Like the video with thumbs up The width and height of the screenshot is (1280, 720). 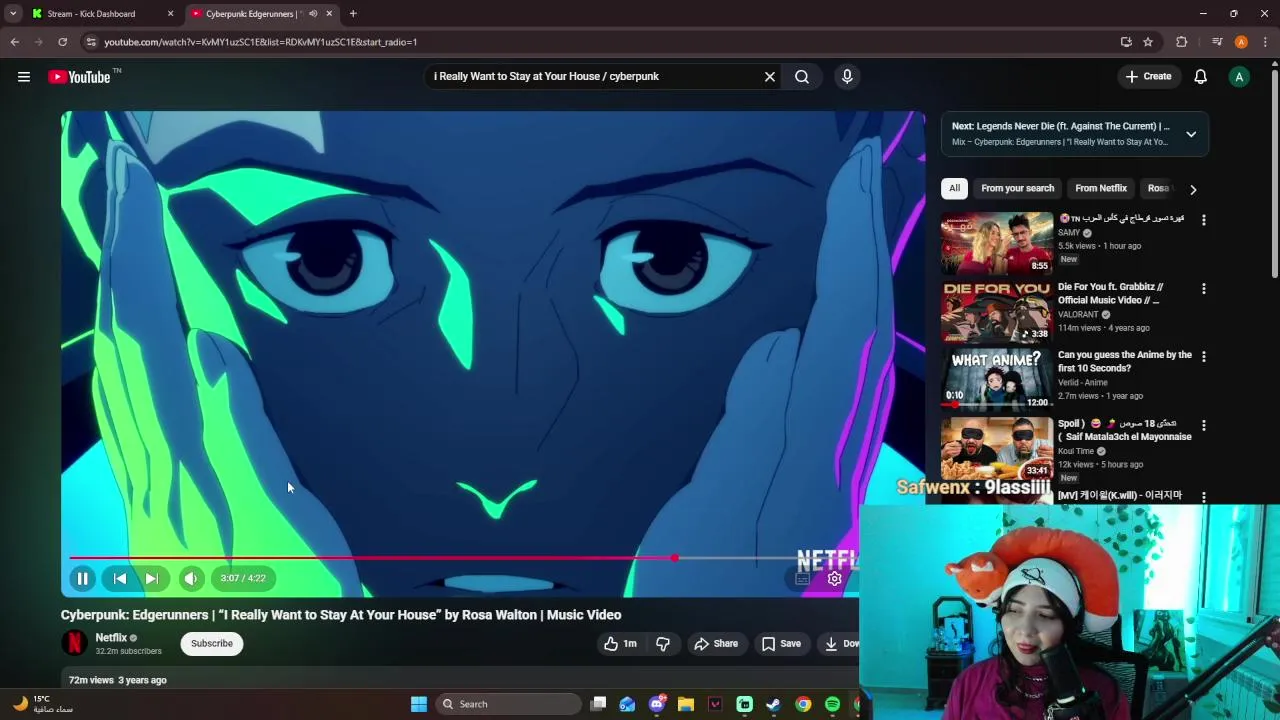620,643
